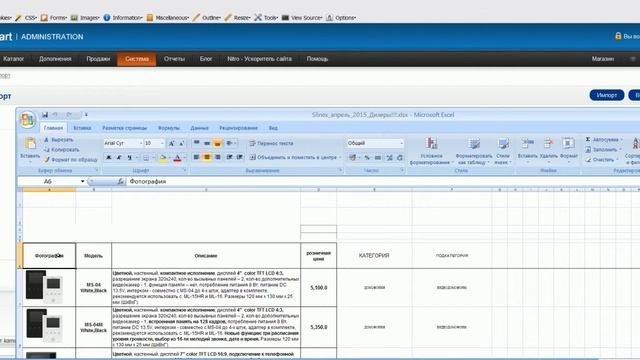Open the Merge and Center (Объединить) dropdown arrow
The image size is (640, 360).
point(340,157)
